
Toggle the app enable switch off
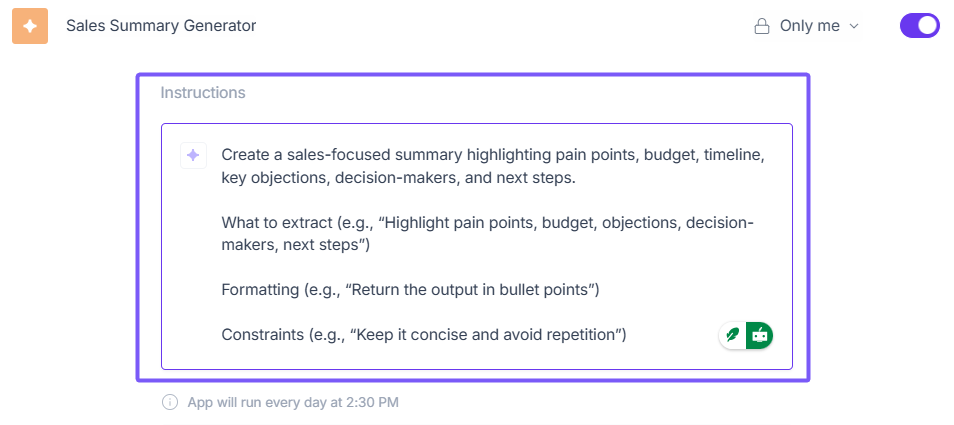click(x=920, y=26)
